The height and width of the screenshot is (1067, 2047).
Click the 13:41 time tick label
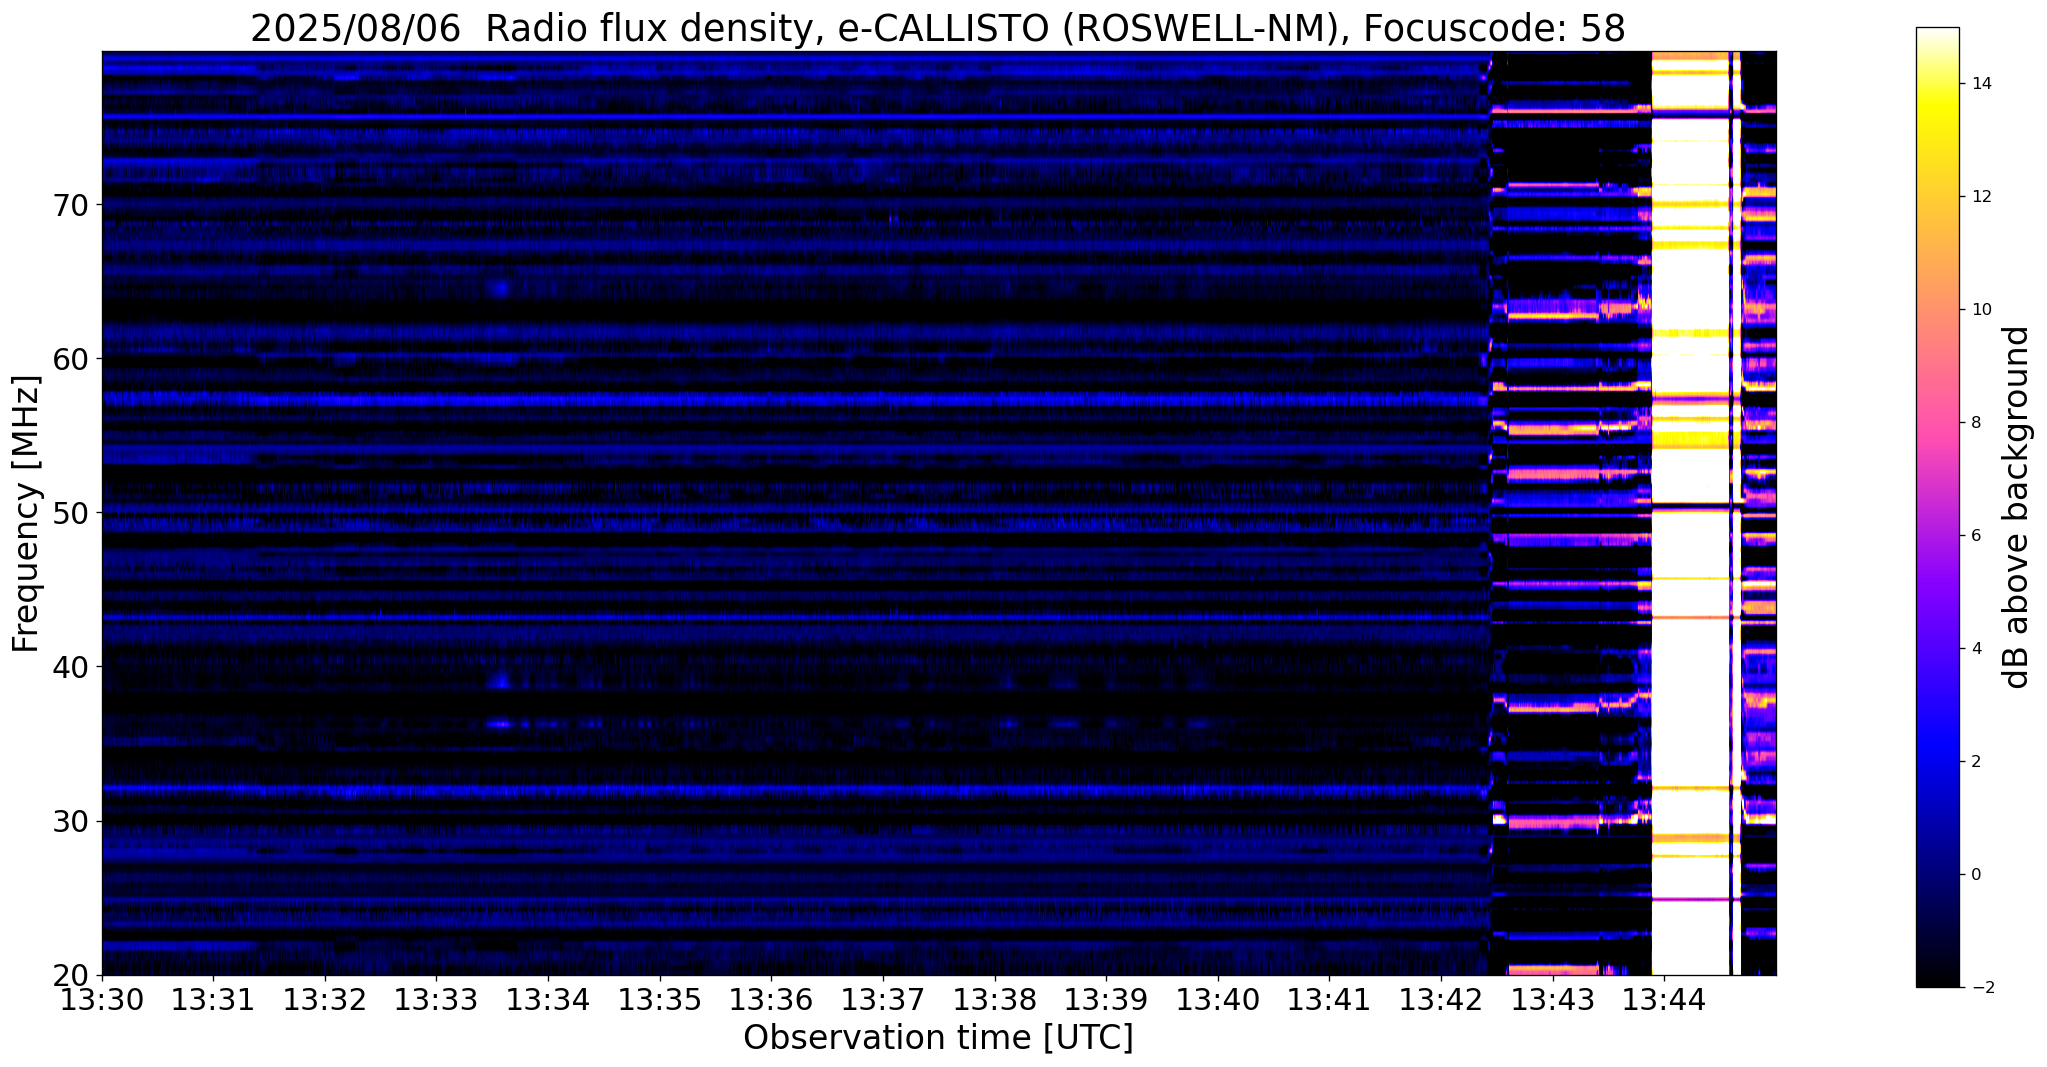[1329, 999]
